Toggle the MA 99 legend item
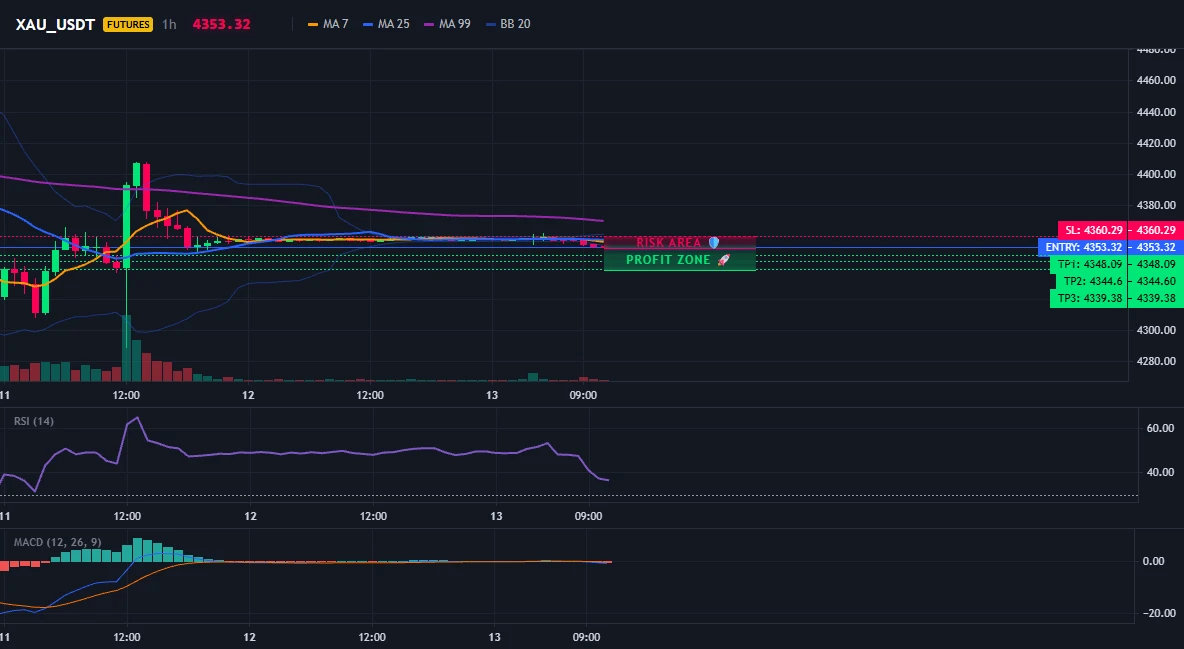 tap(448, 24)
